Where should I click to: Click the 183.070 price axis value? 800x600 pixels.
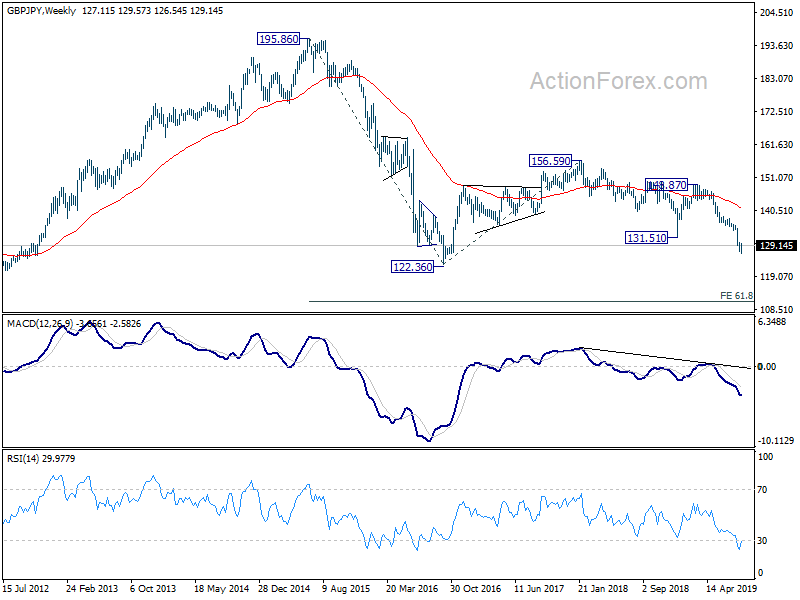tap(776, 78)
